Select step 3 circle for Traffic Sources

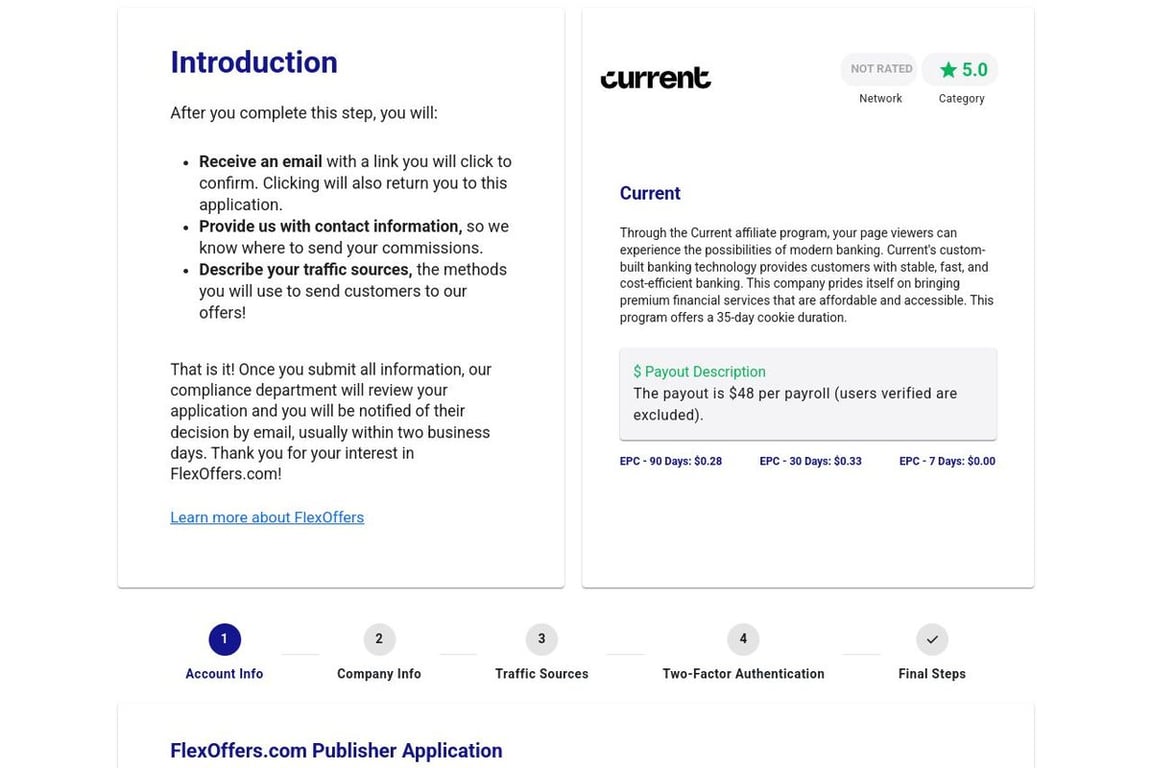click(541, 639)
